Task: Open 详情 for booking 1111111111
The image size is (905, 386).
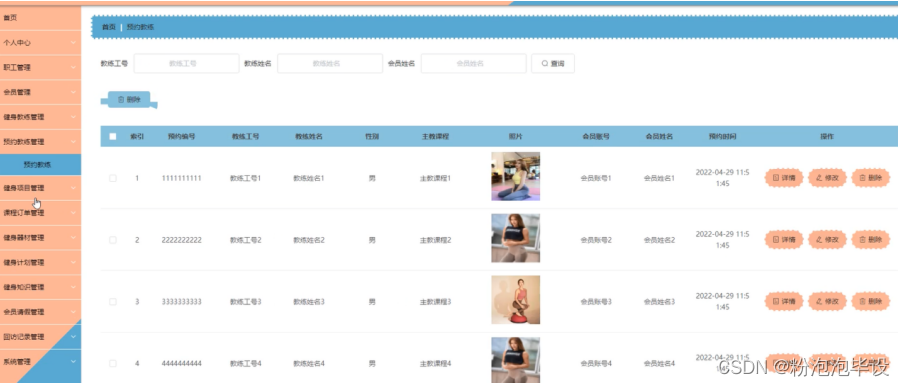Action: [784, 178]
